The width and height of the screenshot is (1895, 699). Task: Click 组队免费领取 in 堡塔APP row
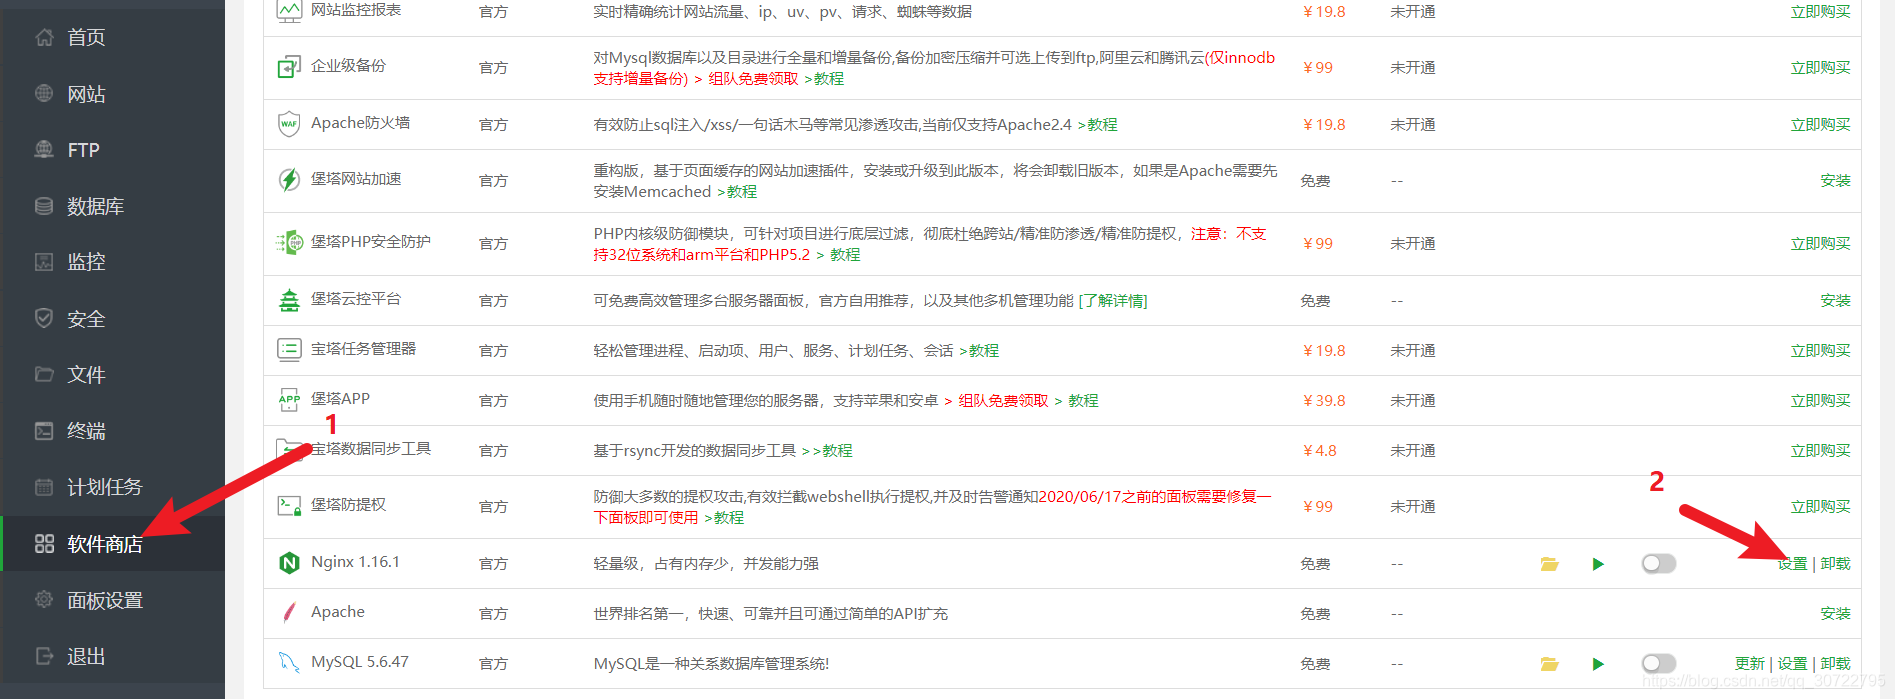click(x=1003, y=401)
